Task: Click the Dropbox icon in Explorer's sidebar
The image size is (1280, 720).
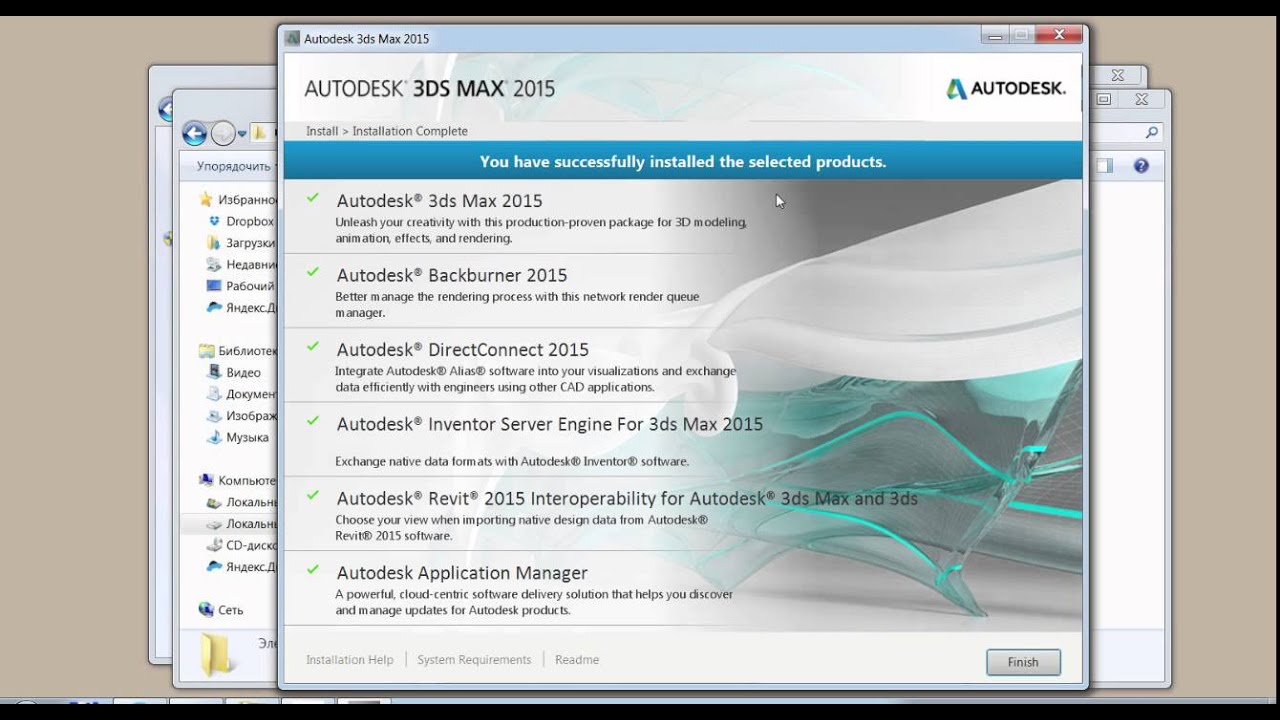Action: (214, 221)
